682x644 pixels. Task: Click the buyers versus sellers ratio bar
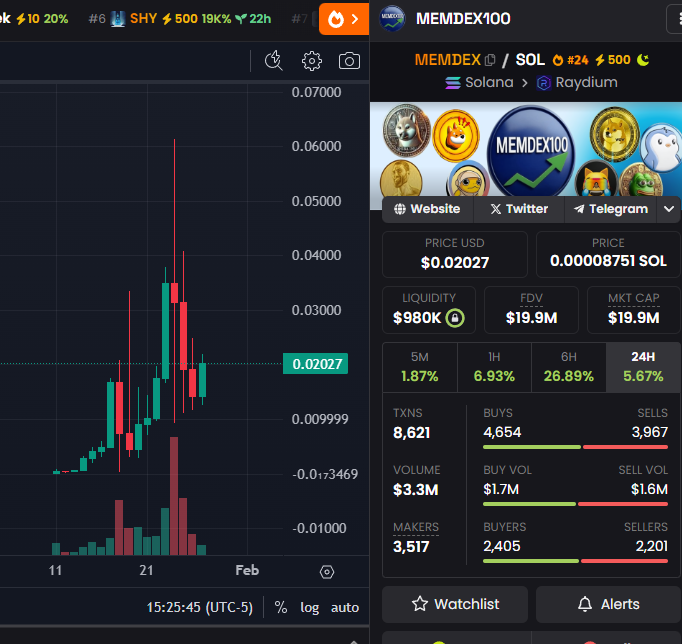pos(575,561)
